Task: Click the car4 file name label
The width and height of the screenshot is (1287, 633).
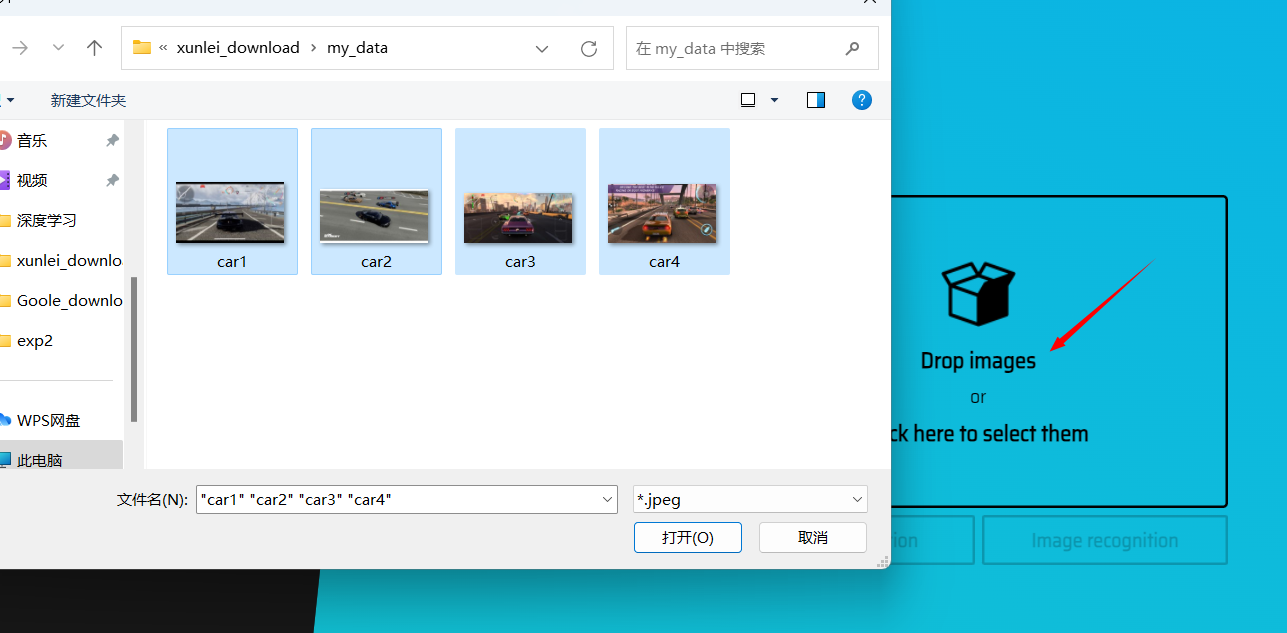Action: 664,262
